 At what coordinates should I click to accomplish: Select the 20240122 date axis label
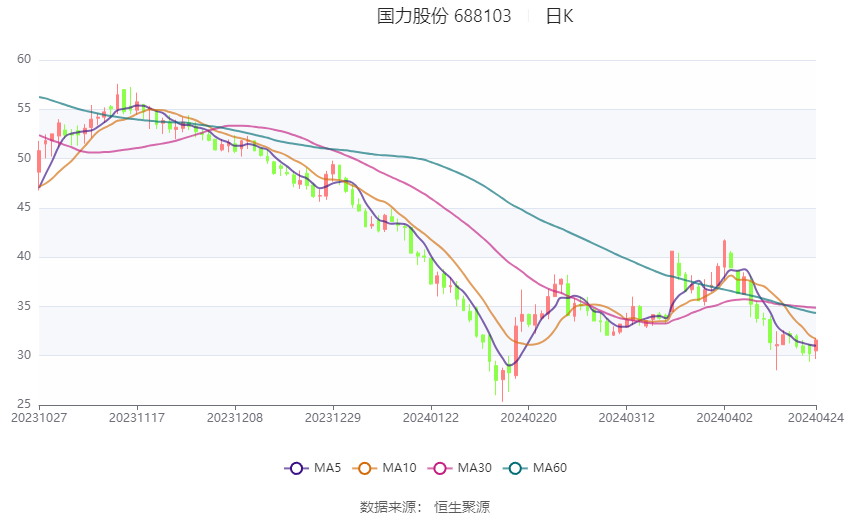[430, 418]
